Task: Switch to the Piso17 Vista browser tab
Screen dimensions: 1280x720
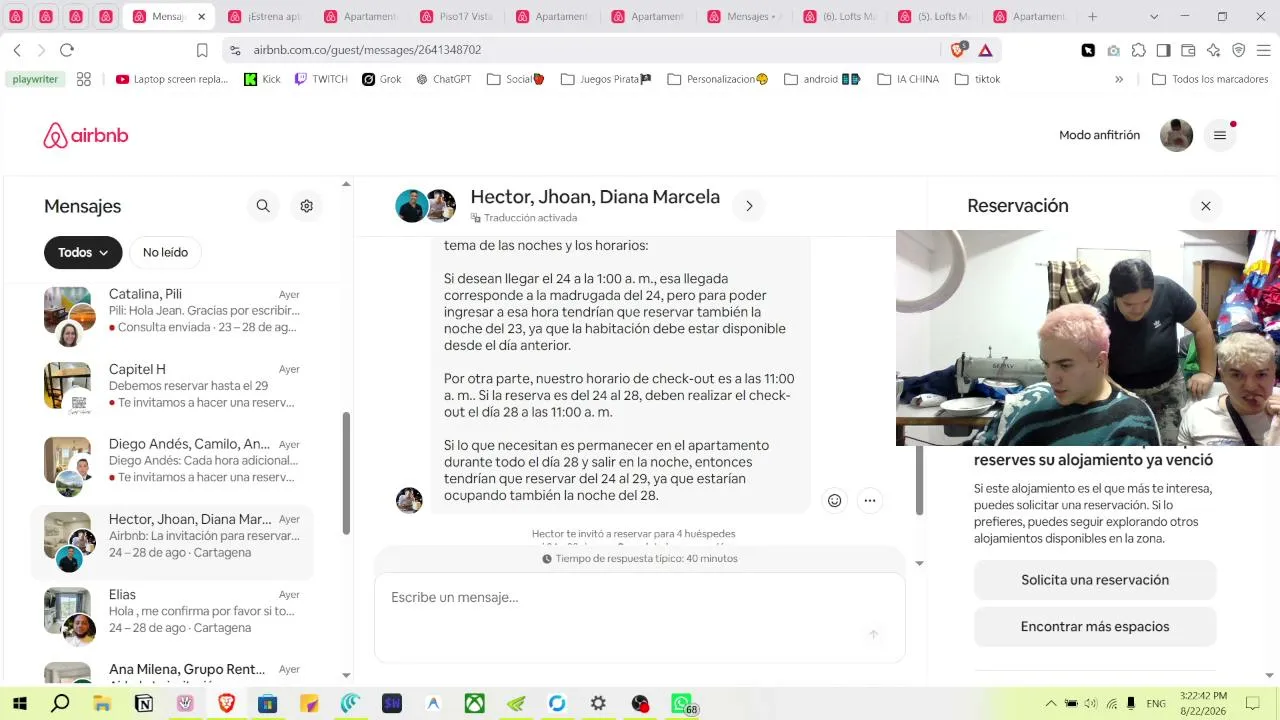Action: tap(456, 17)
